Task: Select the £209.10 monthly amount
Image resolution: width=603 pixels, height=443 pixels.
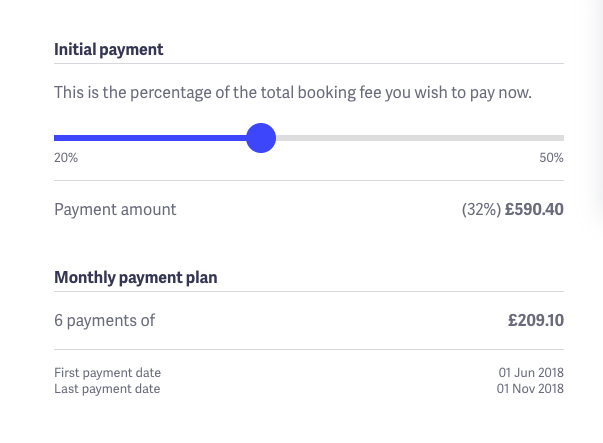Action: (536, 321)
